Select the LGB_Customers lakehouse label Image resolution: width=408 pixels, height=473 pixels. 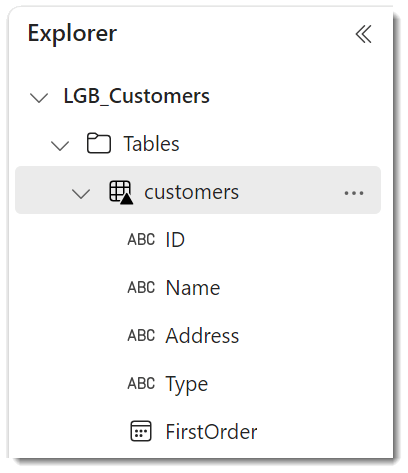coord(136,96)
